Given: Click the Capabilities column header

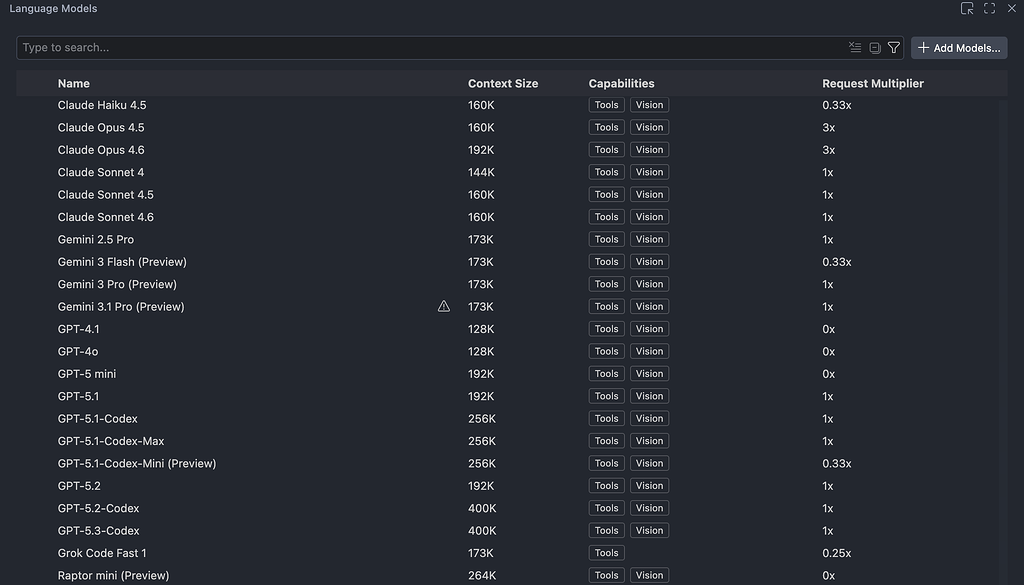Looking at the screenshot, I should pyautogui.click(x=621, y=84).
